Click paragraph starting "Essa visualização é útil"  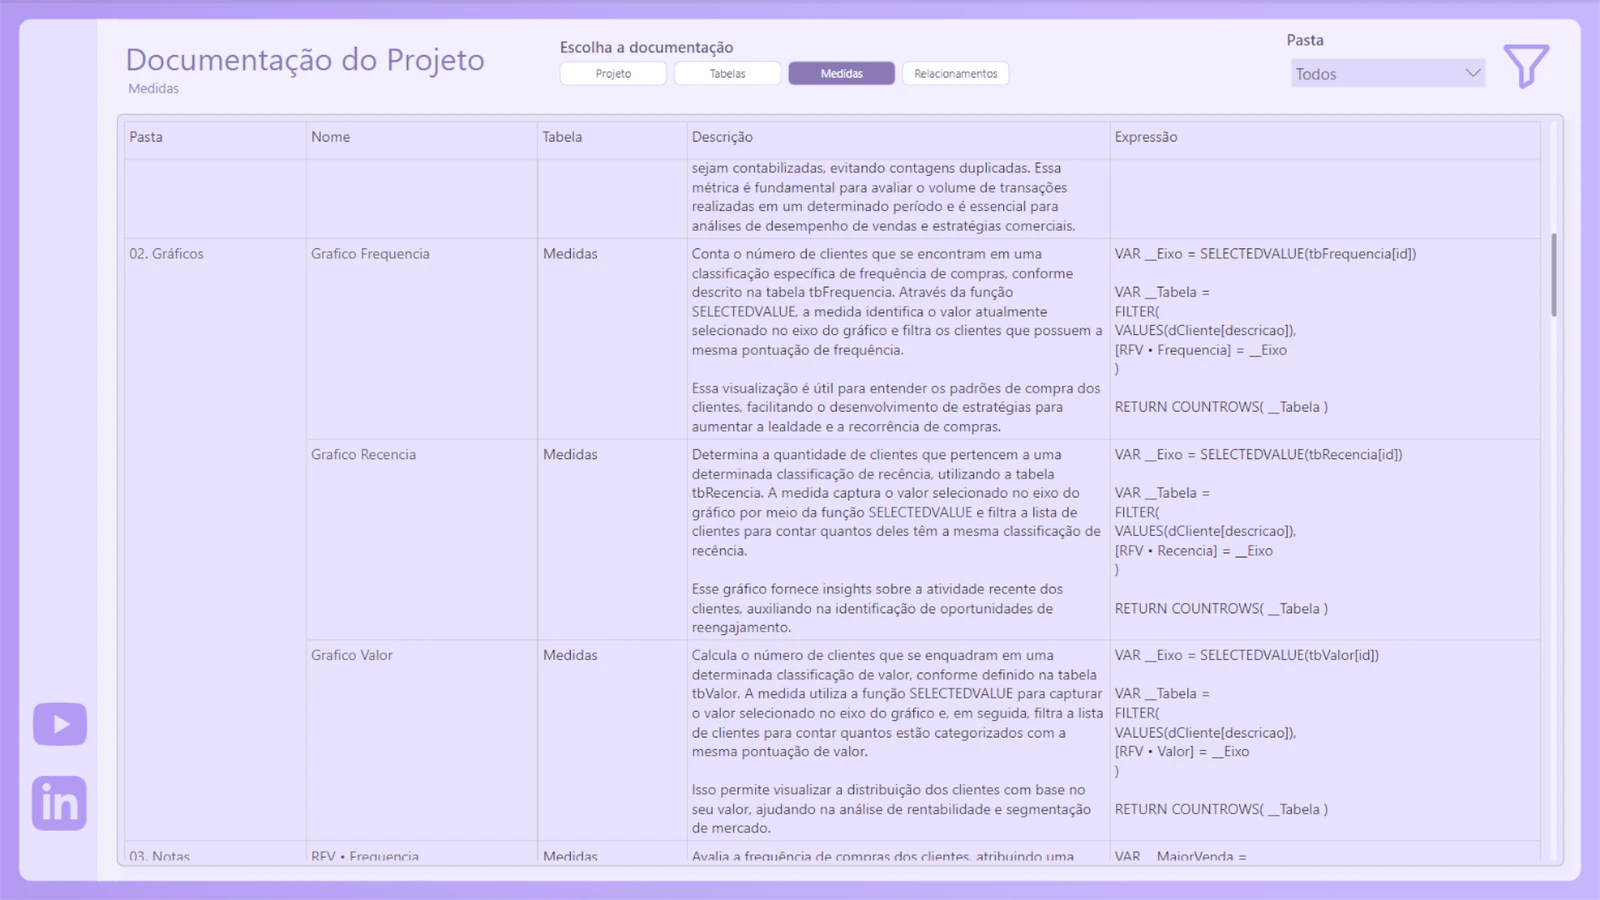click(x=896, y=407)
